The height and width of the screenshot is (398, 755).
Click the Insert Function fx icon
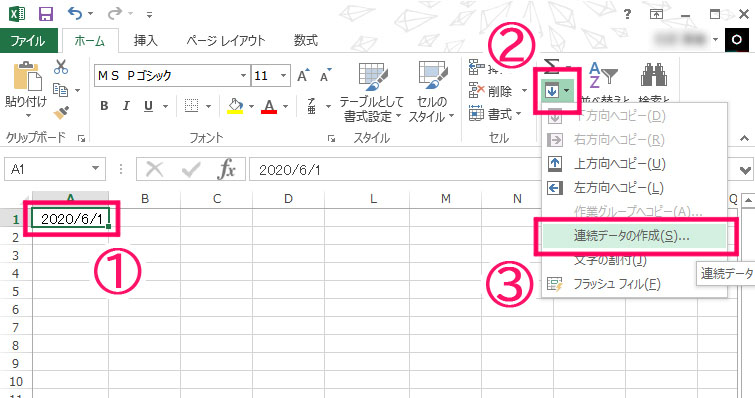[x=226, y=169]
